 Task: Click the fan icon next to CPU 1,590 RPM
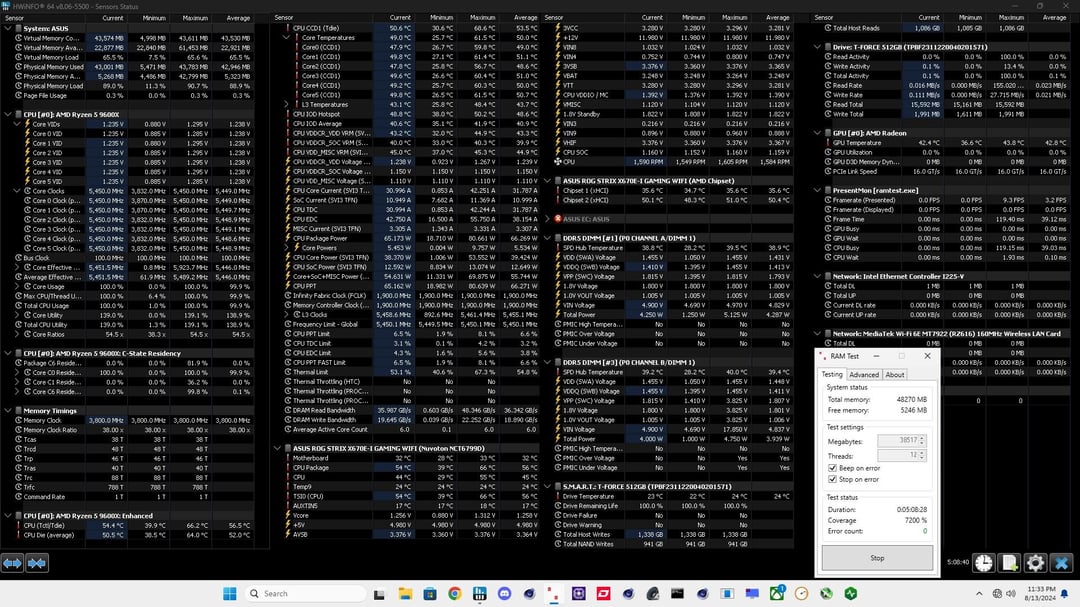pos(557,162)
